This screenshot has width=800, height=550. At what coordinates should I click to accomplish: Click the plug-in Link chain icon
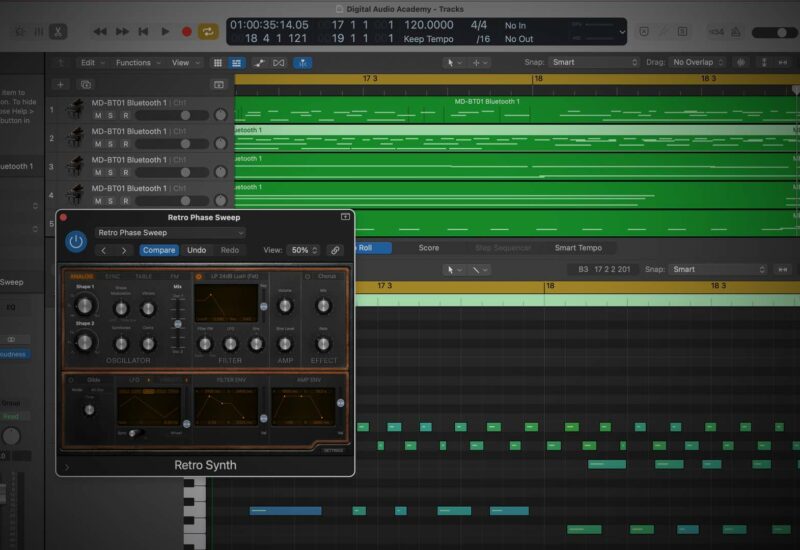click(x=335, y=250)
